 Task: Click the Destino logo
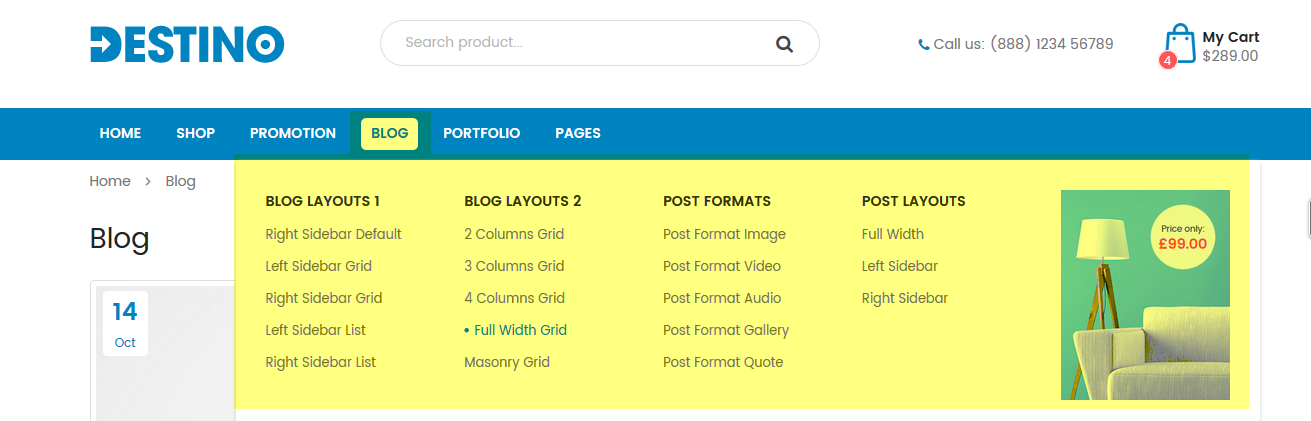point(187,44)
